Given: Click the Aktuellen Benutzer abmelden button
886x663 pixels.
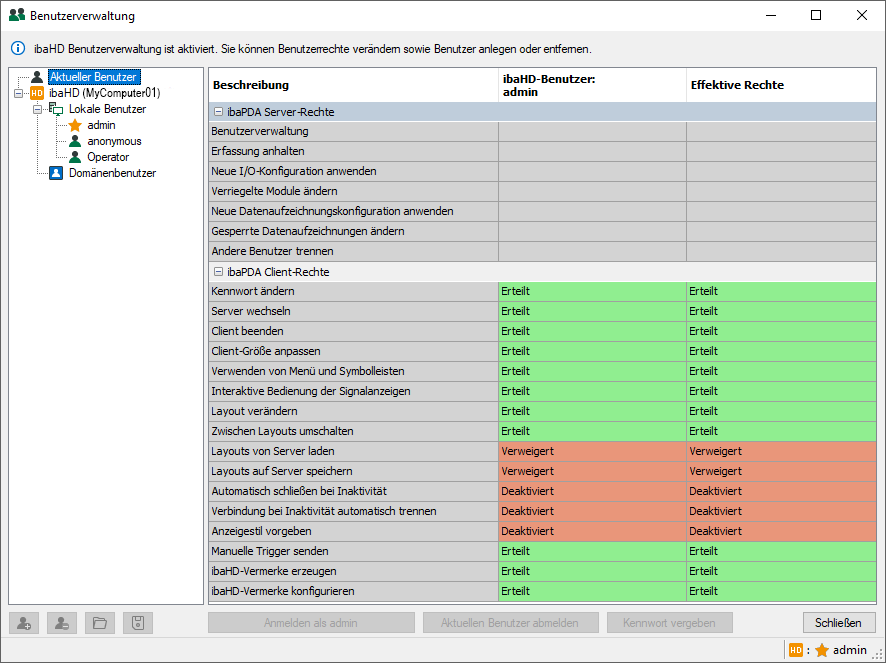Looking at the screenshot, I should [x=510, y=623].
